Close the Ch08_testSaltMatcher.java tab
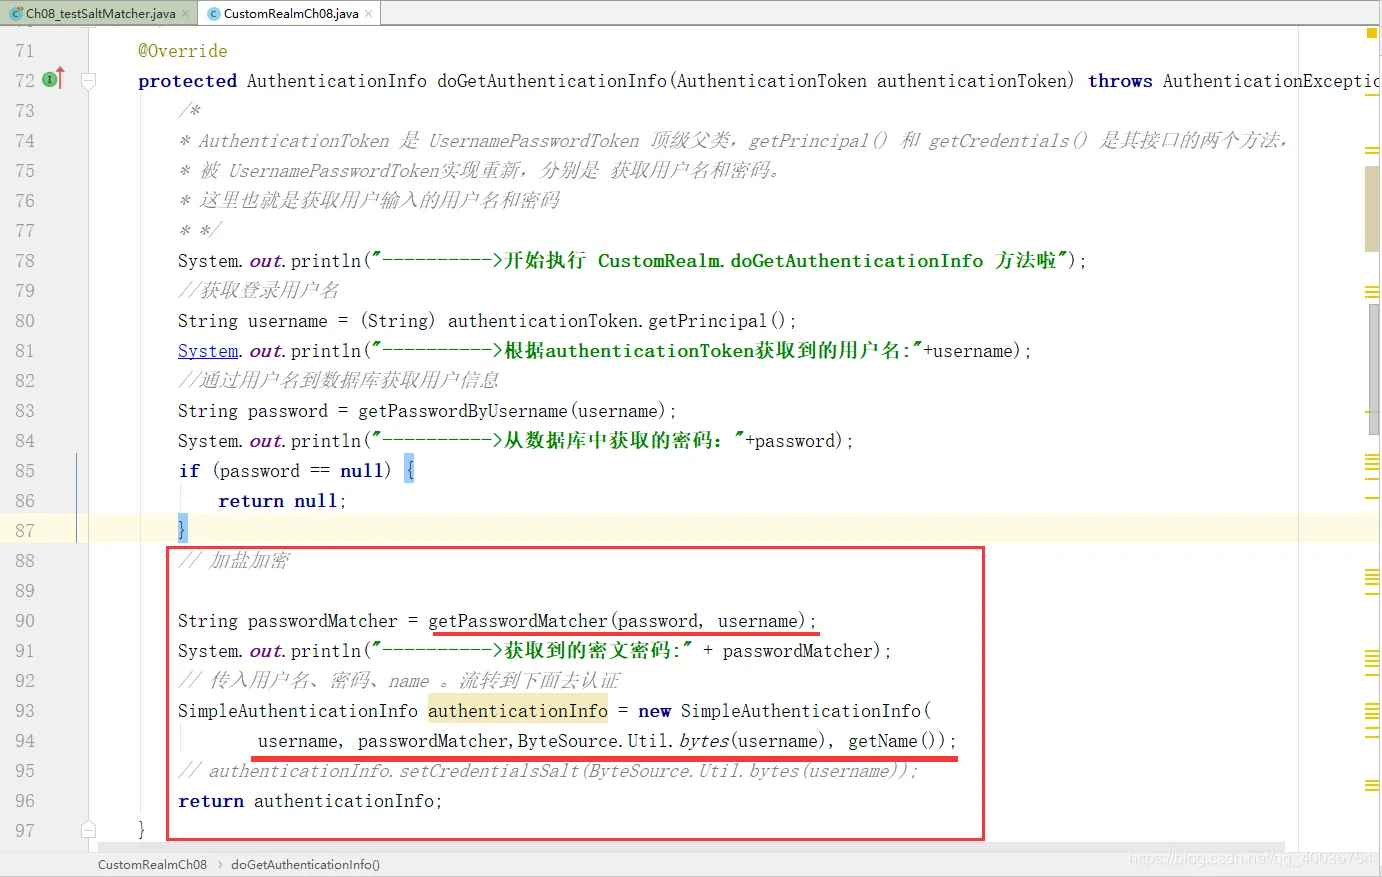 click(x=186, y=13)
